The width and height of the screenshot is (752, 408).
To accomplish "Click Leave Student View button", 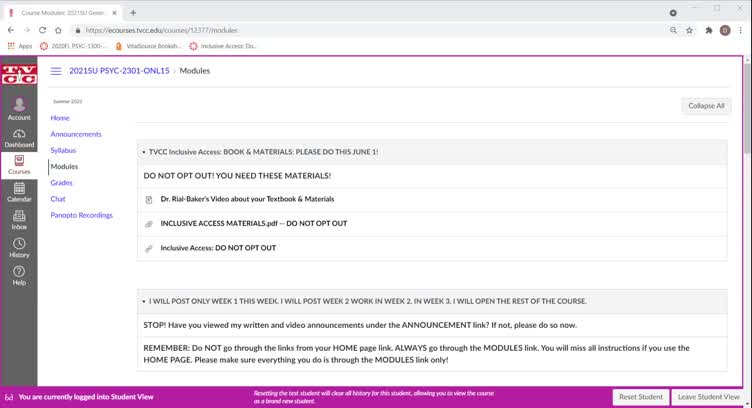I will pos(708,397).
